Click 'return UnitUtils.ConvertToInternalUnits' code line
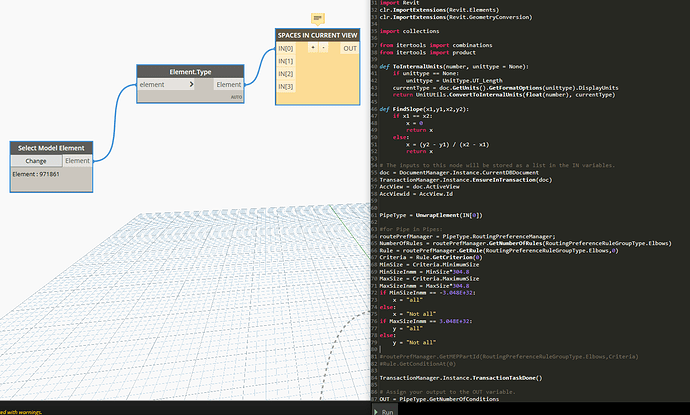This screenshot has height=415, width=690. click(504, 95)
